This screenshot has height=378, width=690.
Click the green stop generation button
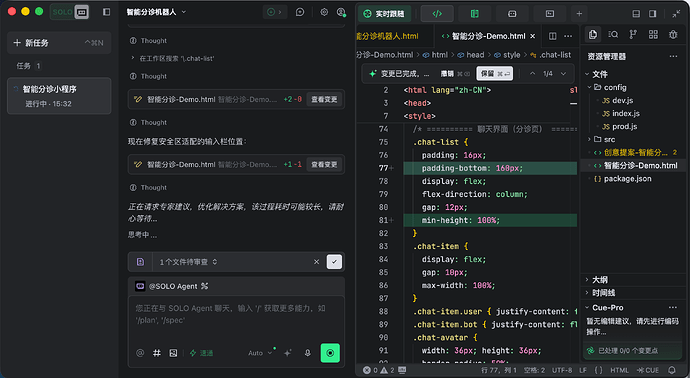point(330,353)
